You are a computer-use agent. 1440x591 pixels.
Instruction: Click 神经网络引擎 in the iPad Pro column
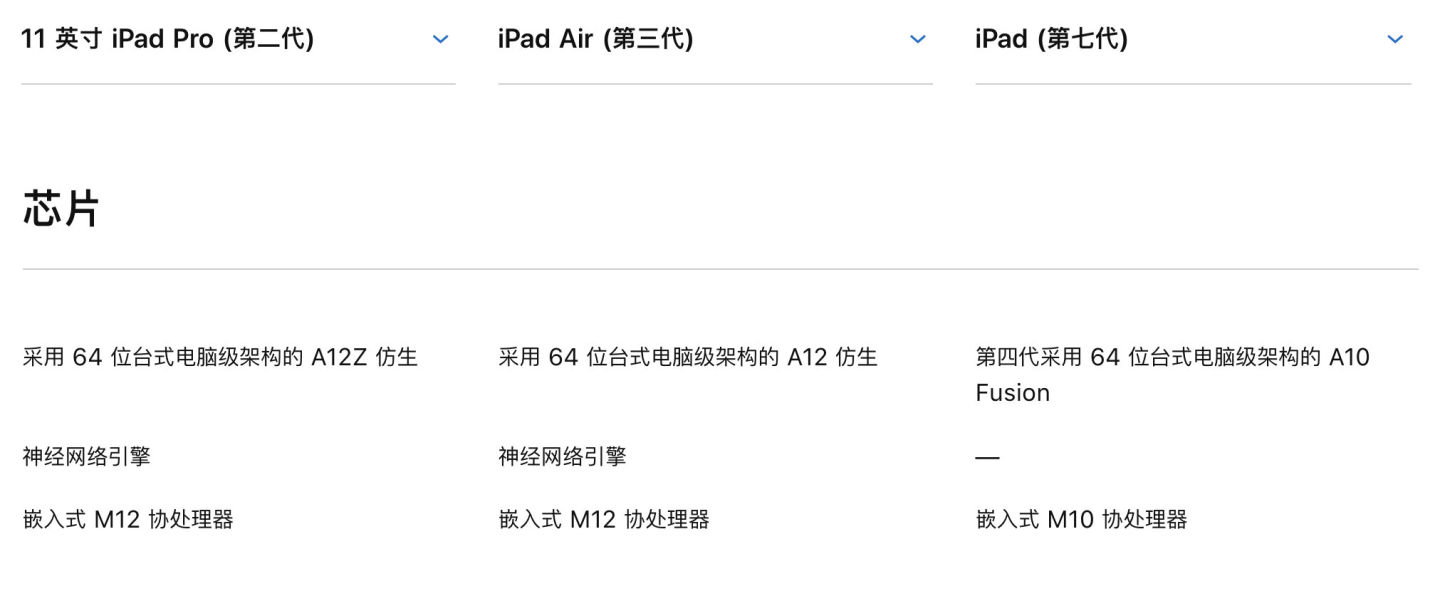pos(87,457)
